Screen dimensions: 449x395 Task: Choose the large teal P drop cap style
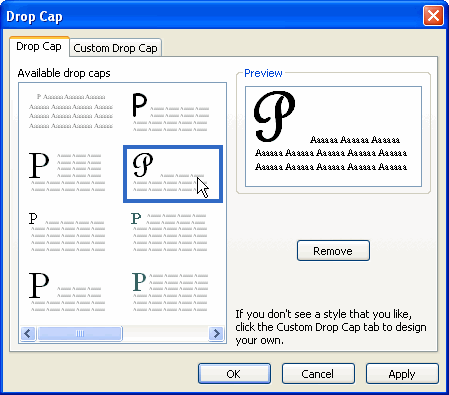170,292
